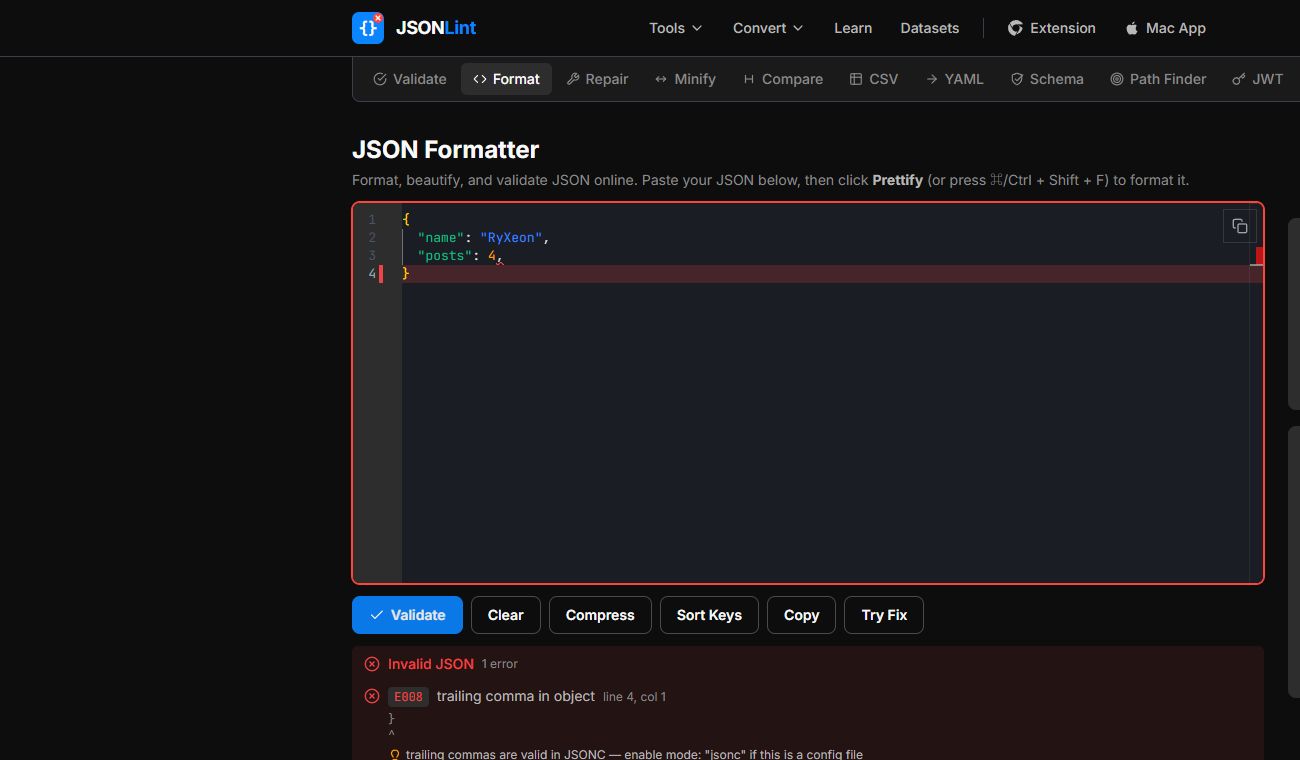Select the Format tab
Image resolution: width=1300 pixels, height=760 pixels.
[x=506, y=79]
